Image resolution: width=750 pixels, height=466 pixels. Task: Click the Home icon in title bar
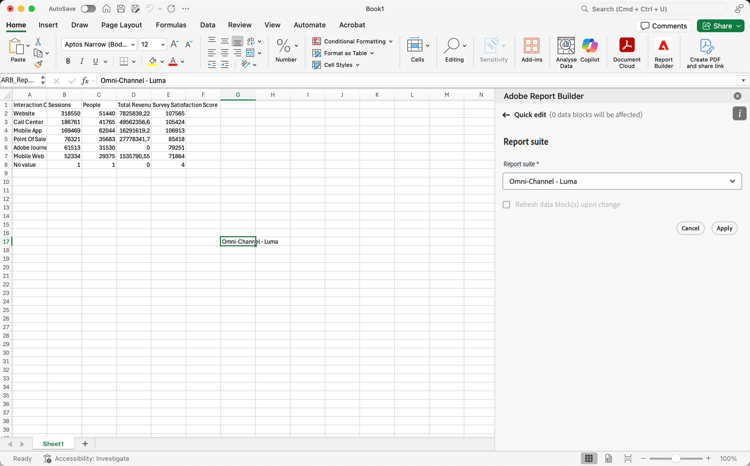[x=107, y=9]
